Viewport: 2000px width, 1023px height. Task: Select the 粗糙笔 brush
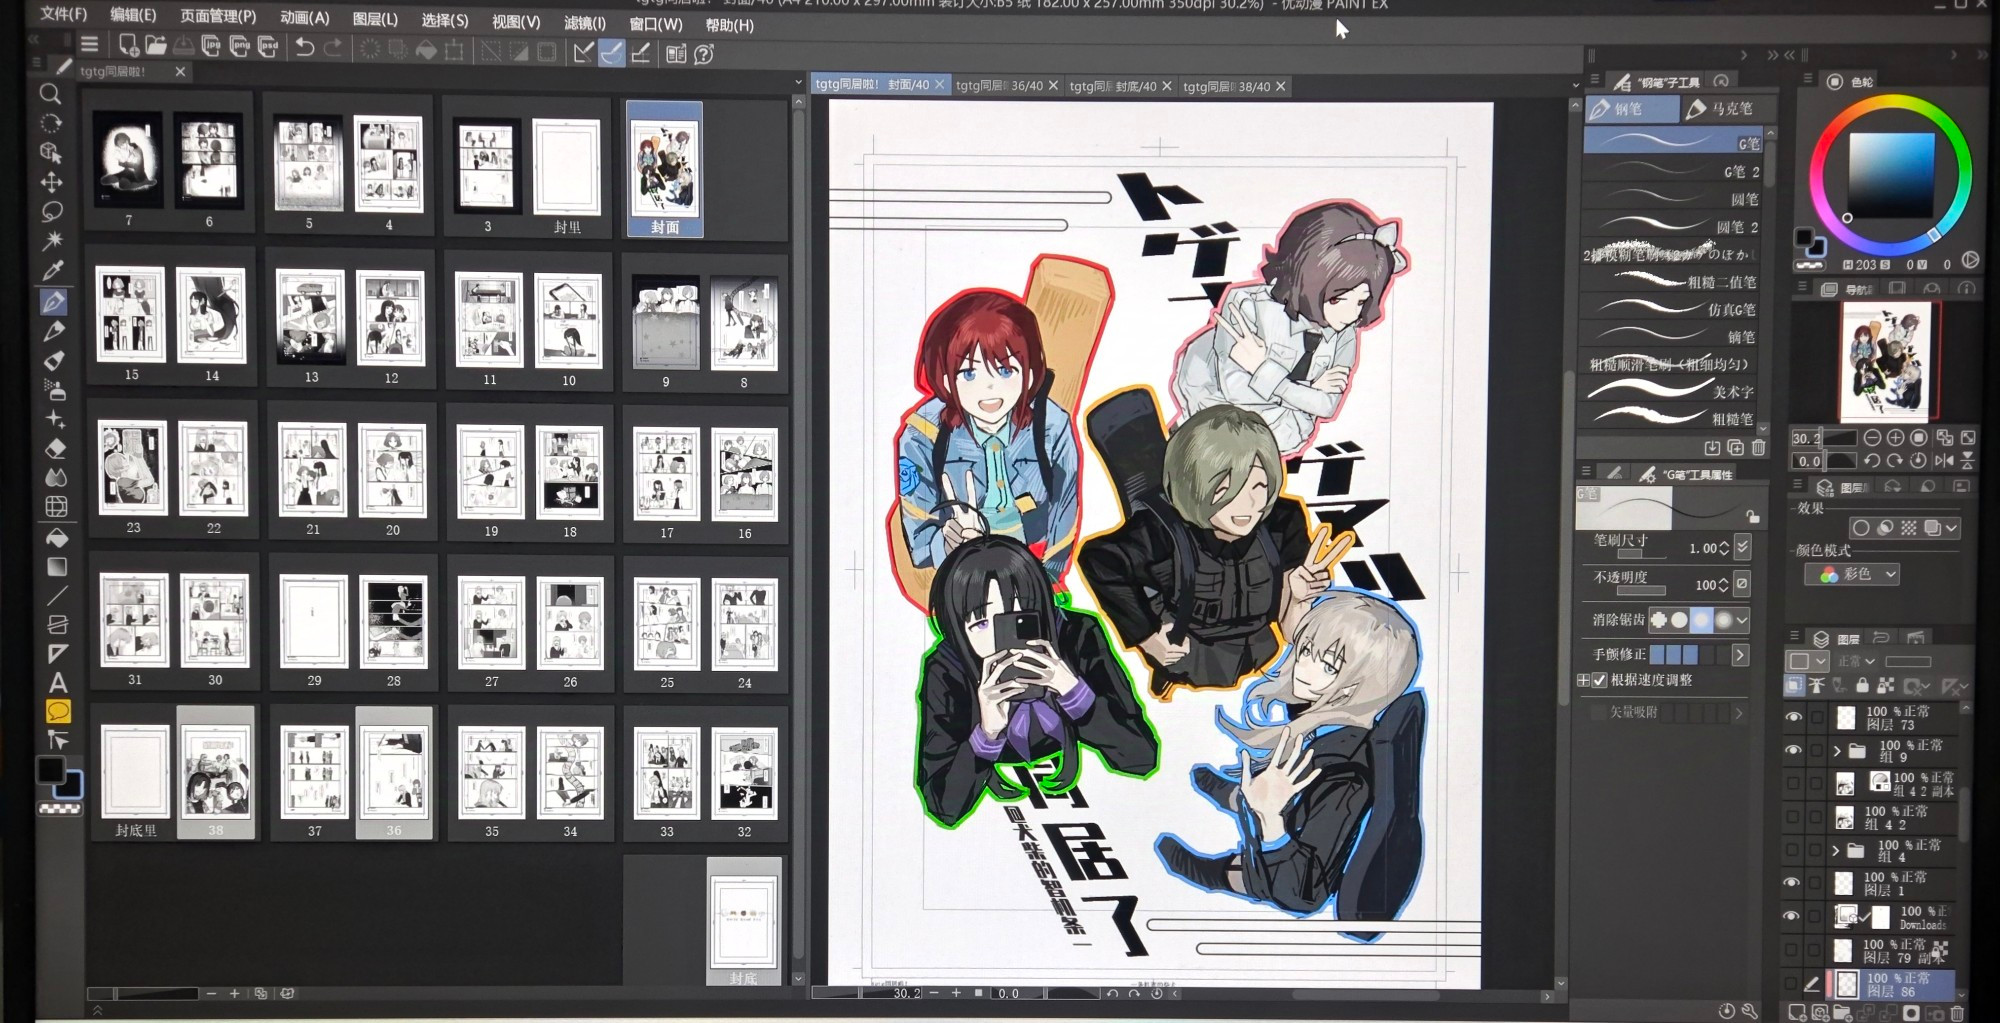point(1671,418)
